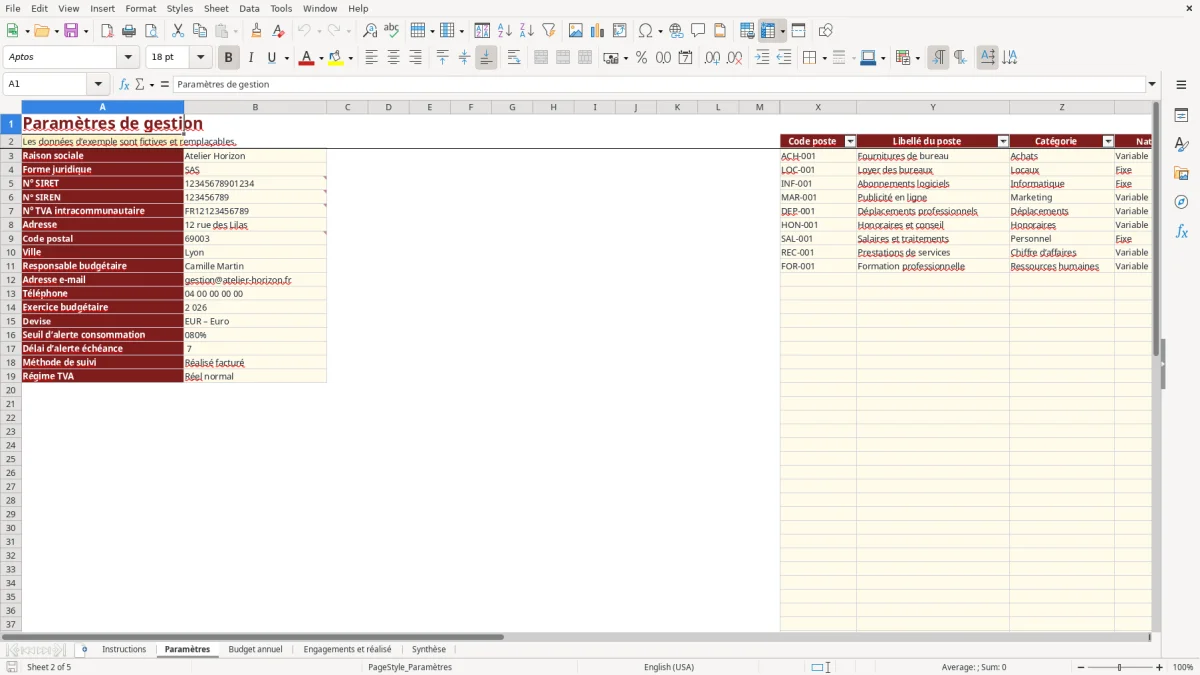Viewport: 1200px width, 675px height.
Task: Click Font Color red A button
Action: point(306,58)
